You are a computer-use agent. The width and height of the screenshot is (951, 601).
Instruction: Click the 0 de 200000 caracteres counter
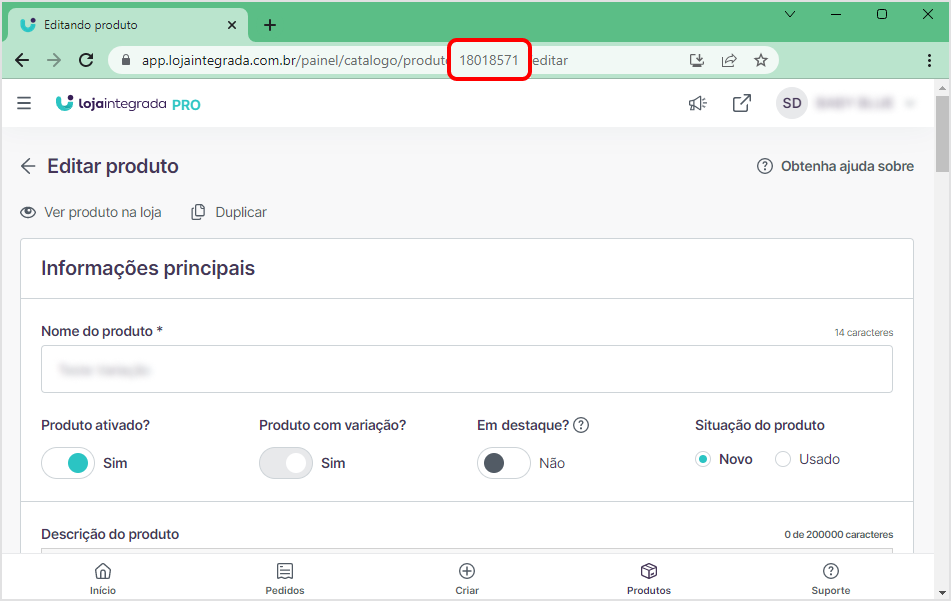(839, 534)
